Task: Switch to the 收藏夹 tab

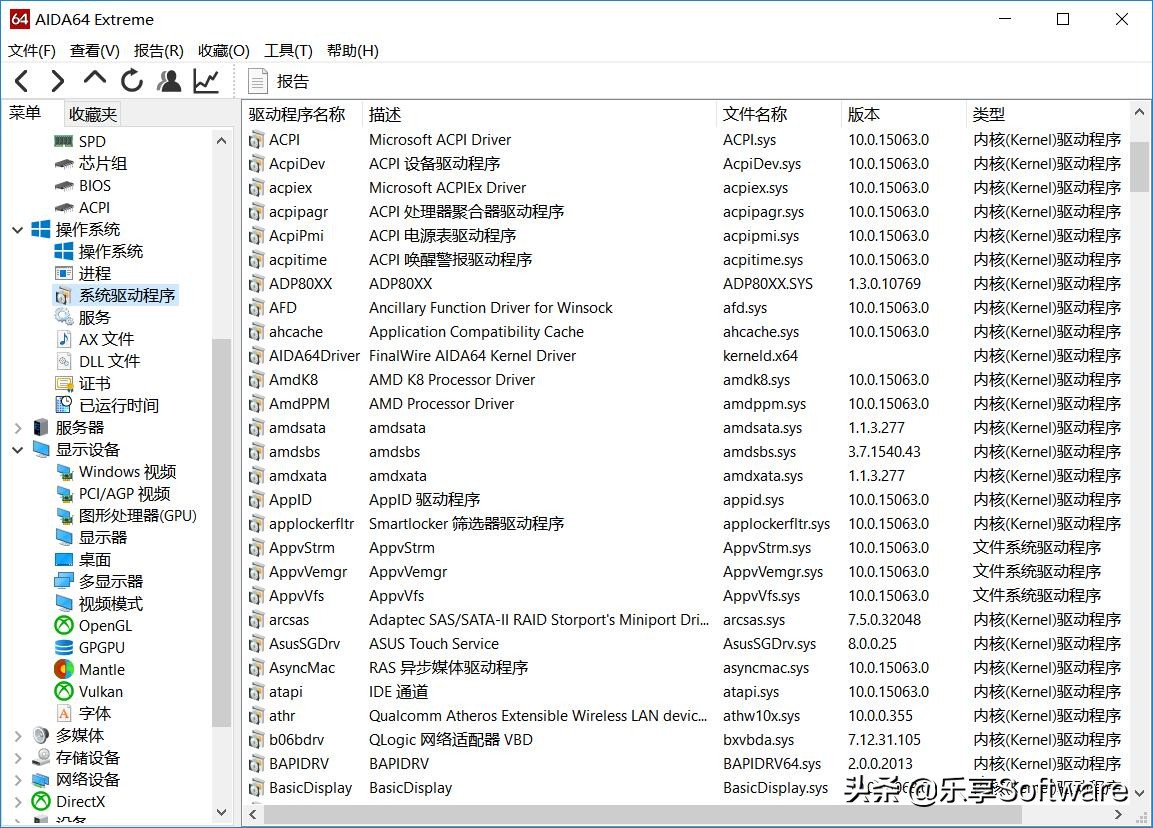Action: 93,113
